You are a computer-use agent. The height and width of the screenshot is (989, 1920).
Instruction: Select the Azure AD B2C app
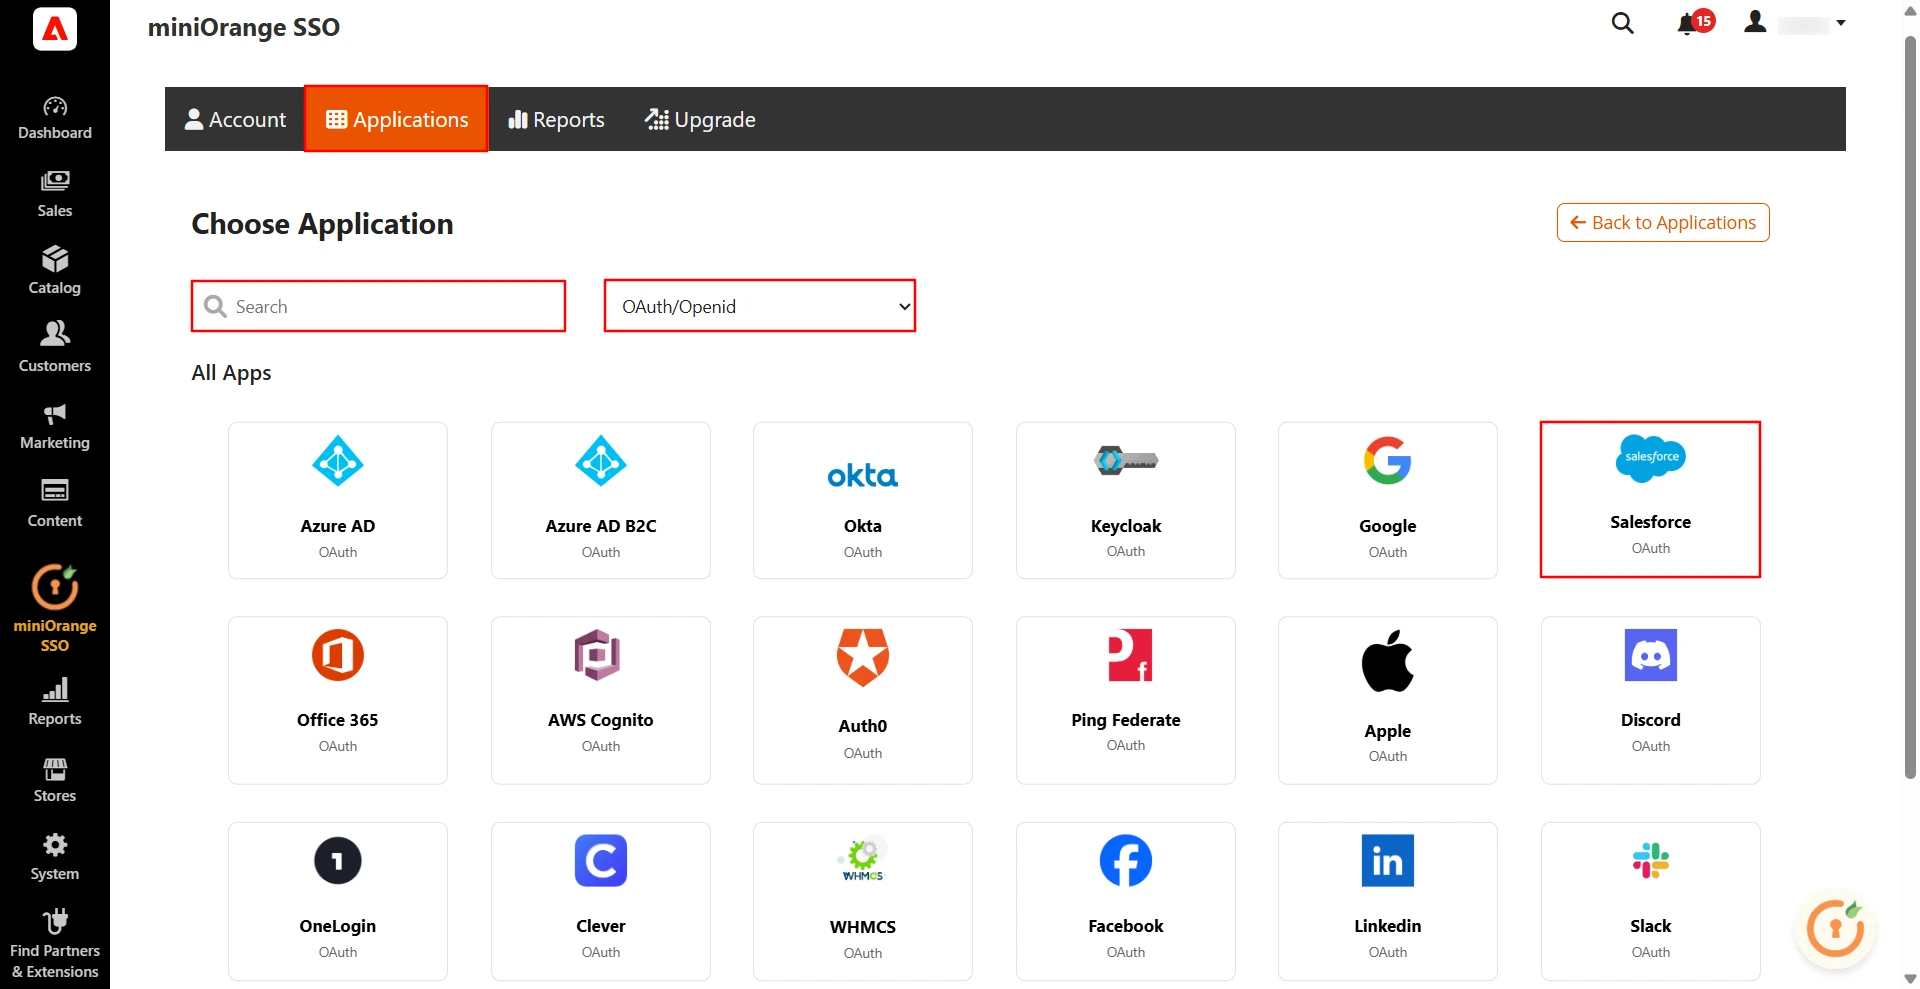[x=601, y=500]
